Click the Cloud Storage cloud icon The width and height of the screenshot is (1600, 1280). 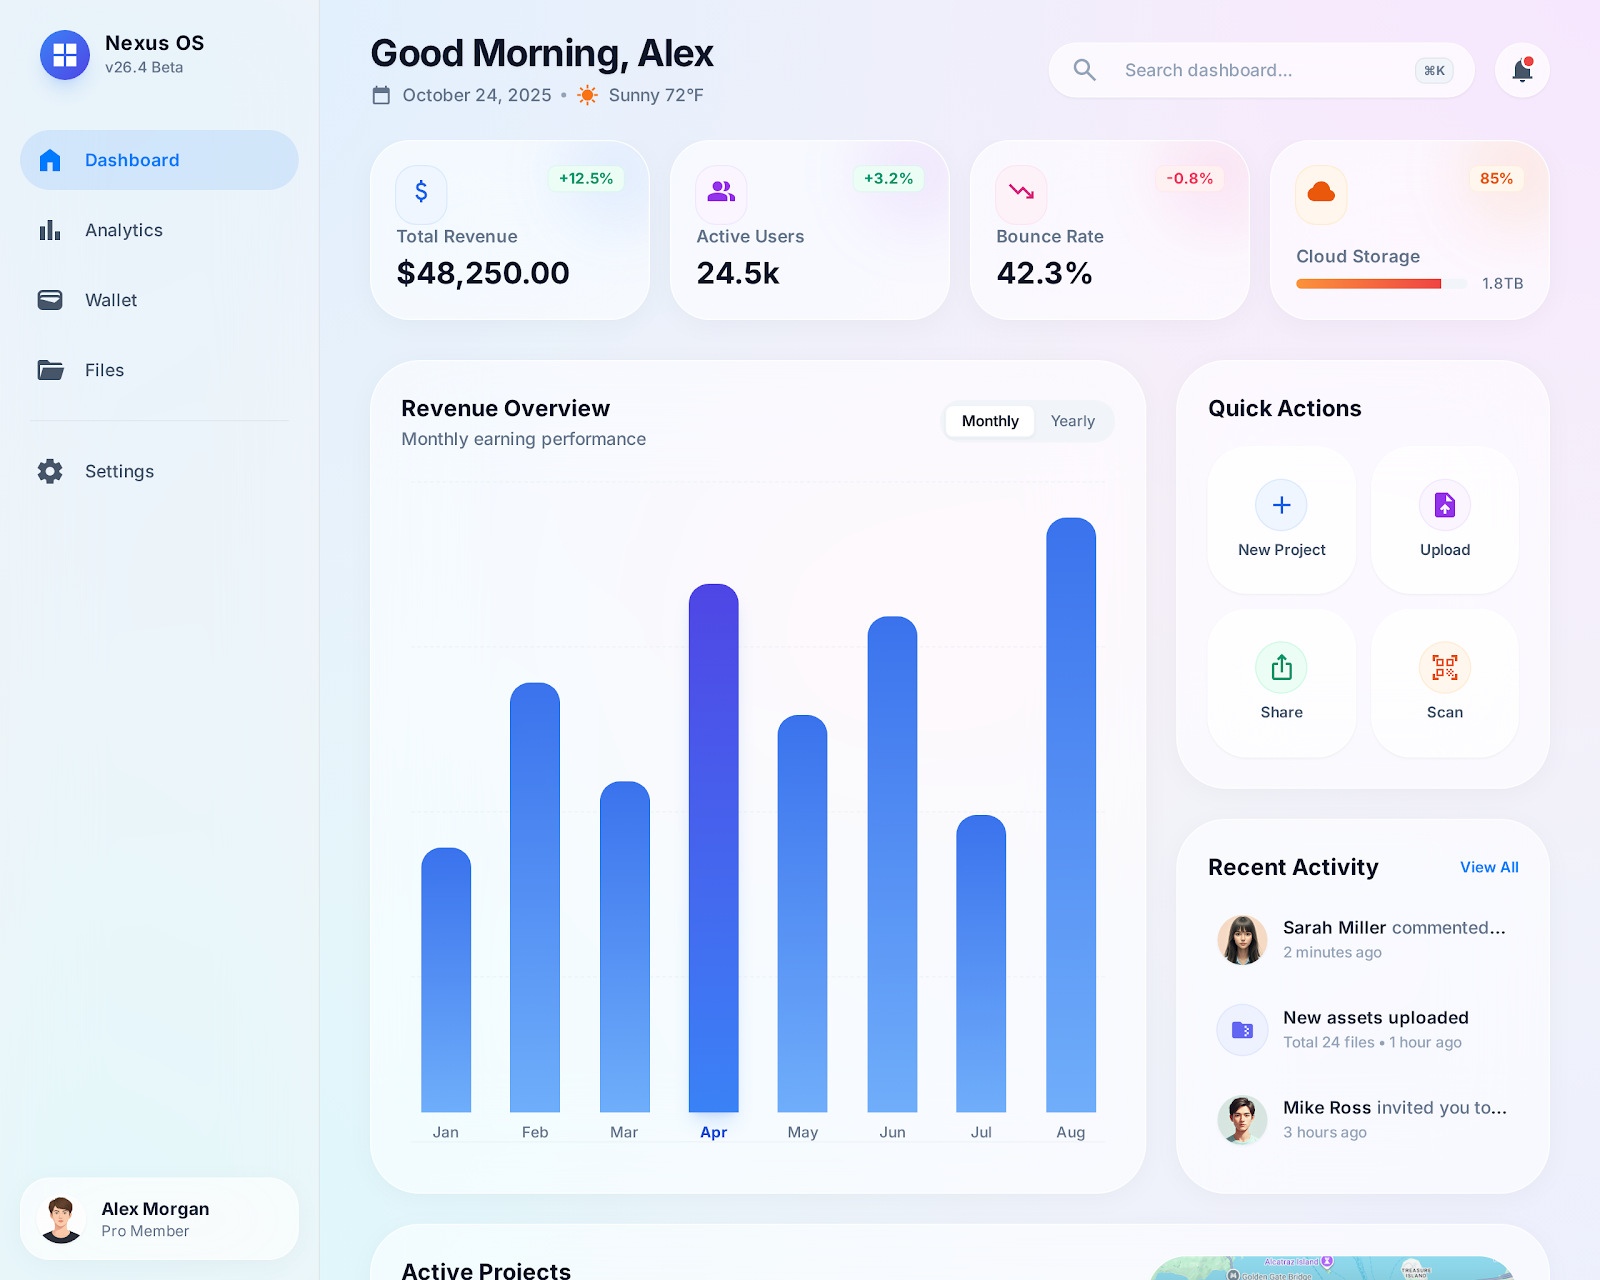click(x=1321, y=192)
